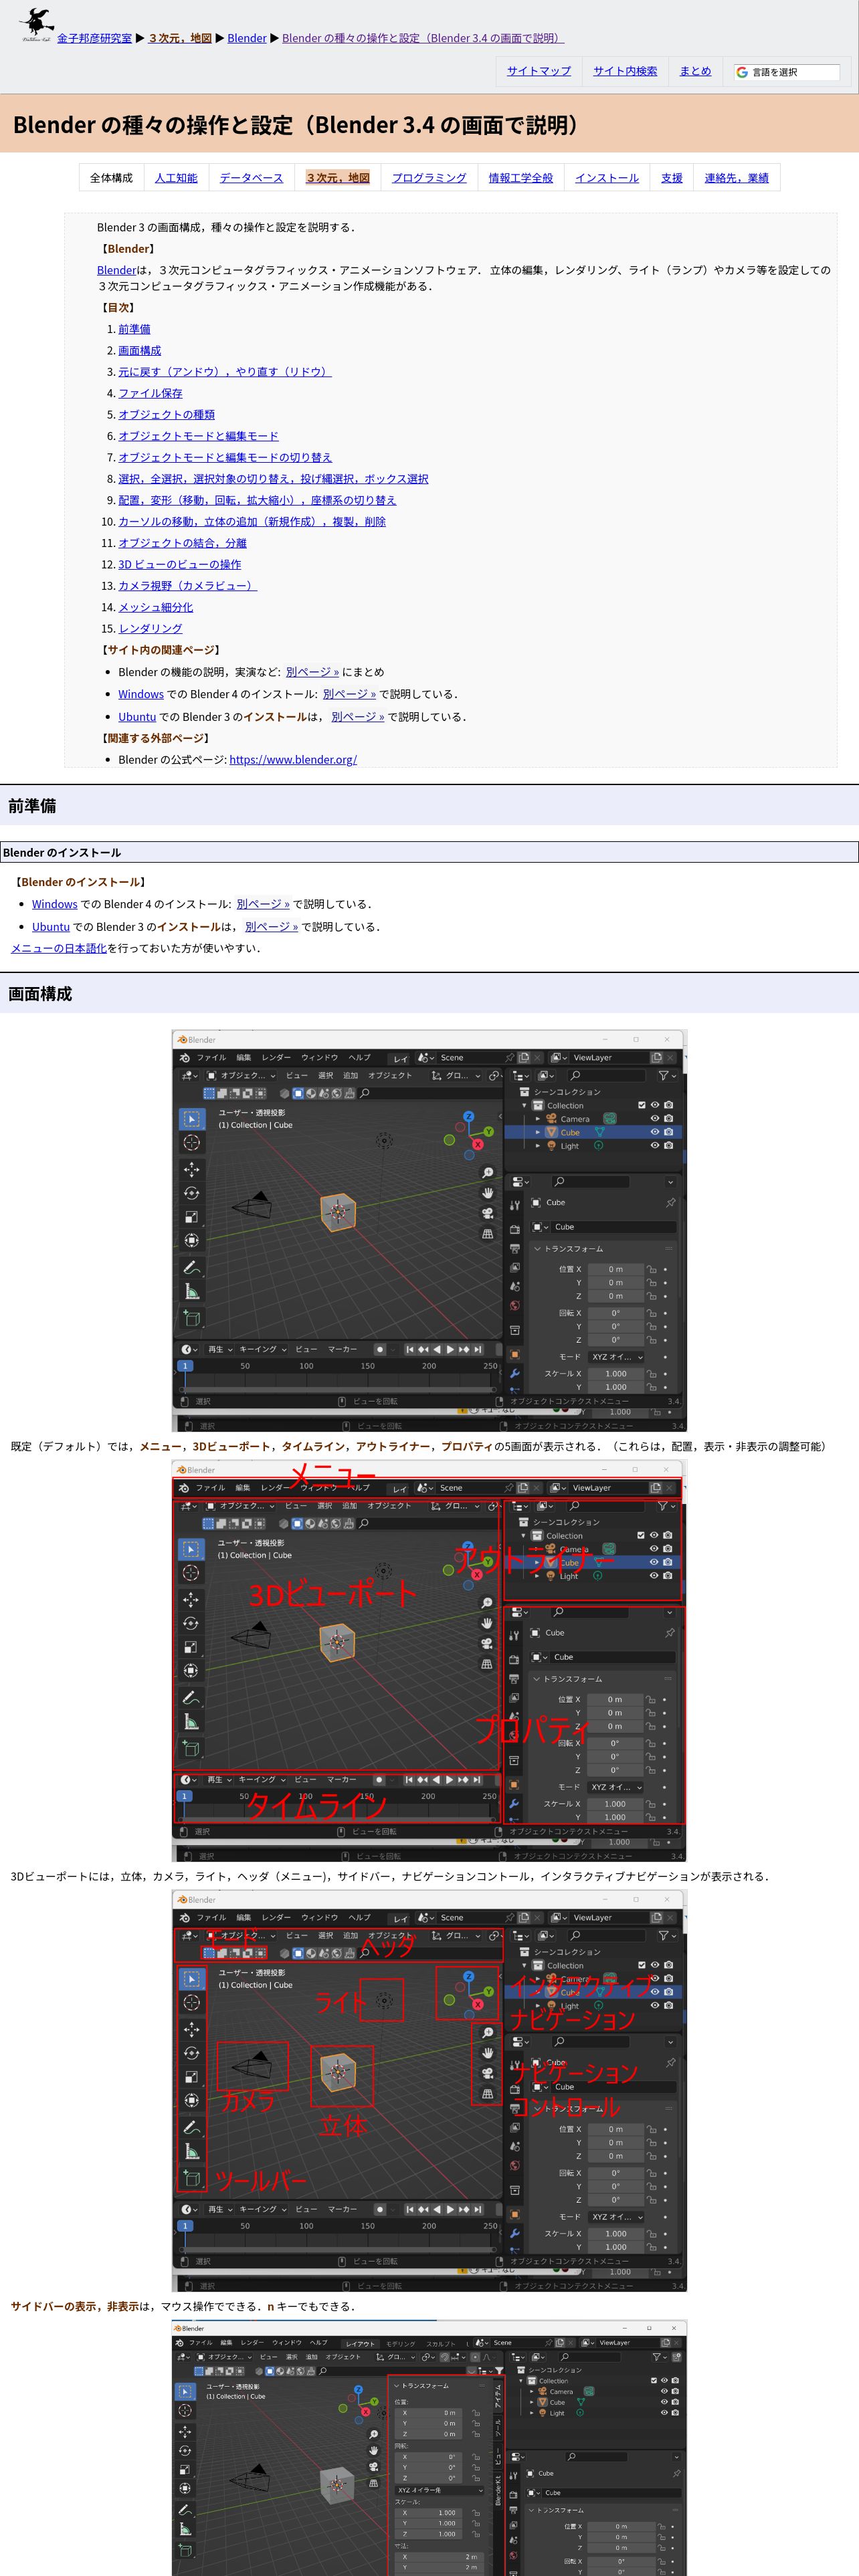Image resolution: width=859 pixels, height=2576 pixels.
Task: In the top Blender screenshot, select the Select Box tool
Action: 192,1118
